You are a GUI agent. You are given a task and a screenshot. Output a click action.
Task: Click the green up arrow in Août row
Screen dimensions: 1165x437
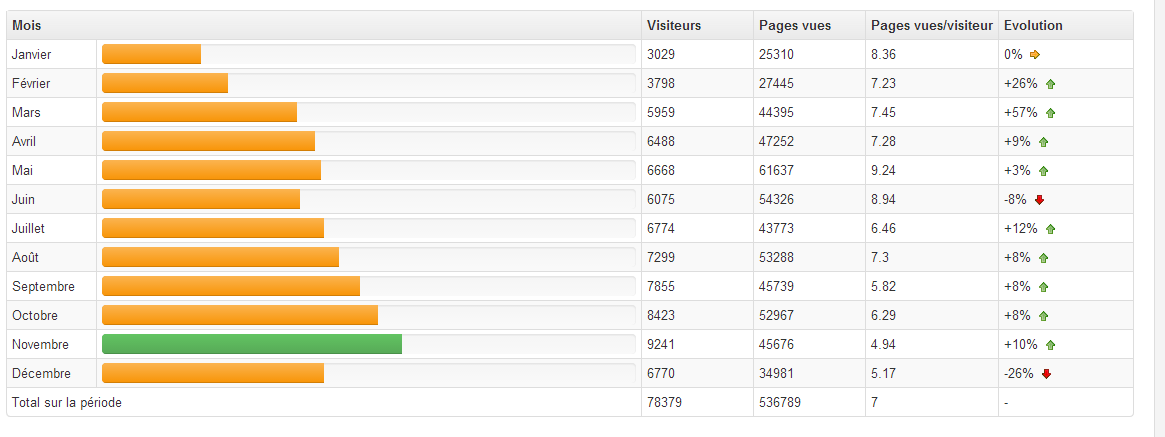click(x=1043, y=258)
